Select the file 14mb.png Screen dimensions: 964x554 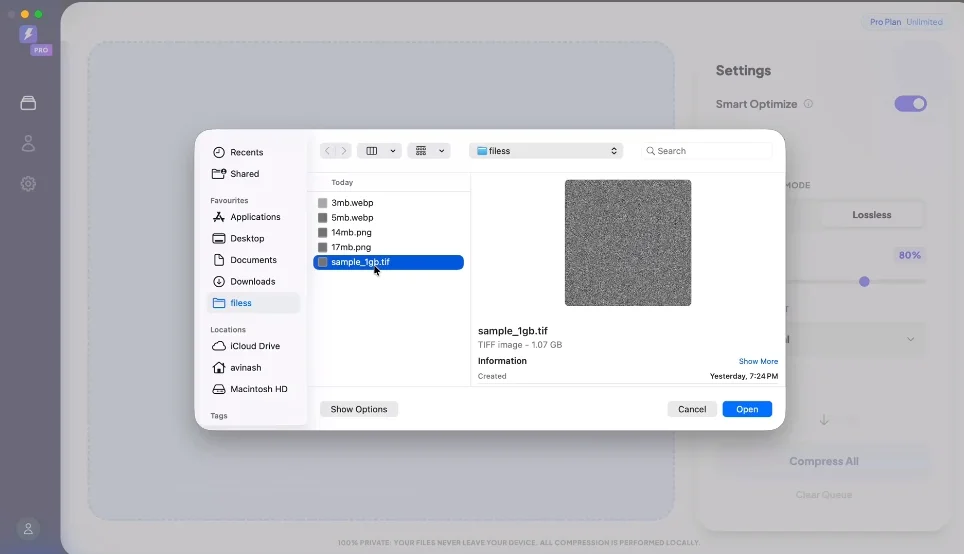pos(389,232)
